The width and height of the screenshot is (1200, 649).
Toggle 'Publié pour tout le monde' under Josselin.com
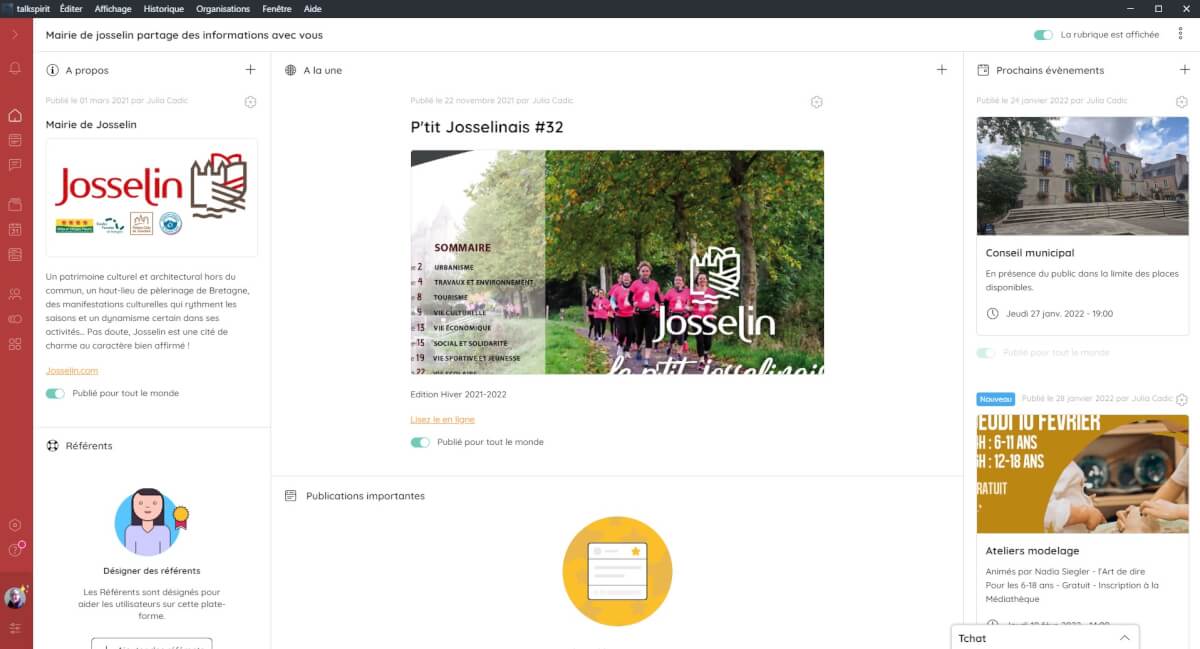pos(56,394)
